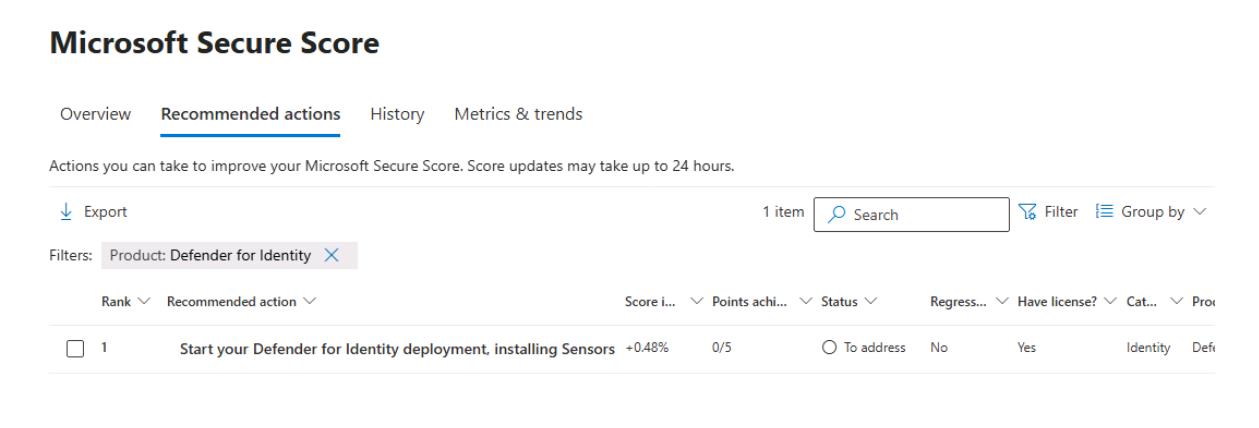The width and height of the screenshot is (1259, 428).
Task: Select the Recommended actions tab
Action: point(250,114)
